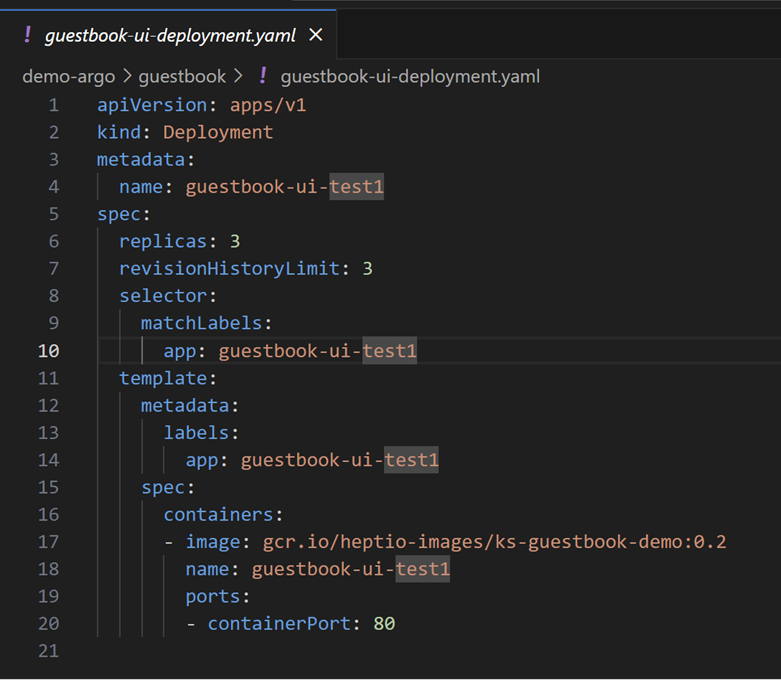The height and width of the screenshot is (680, 781).
Task: Click line number 21 in the gutter
Action: [48, 651]
